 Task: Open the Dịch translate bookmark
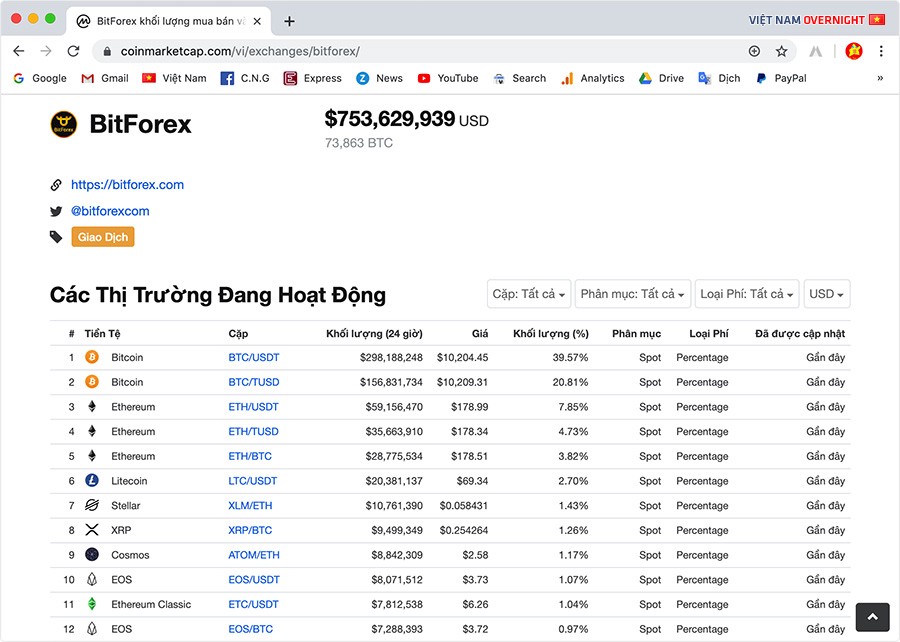[x=719, y=78]
